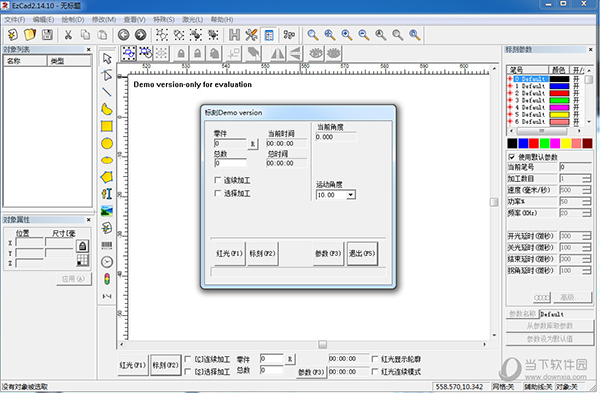Pick the blue swatch in pen palette

pos(523,144)
